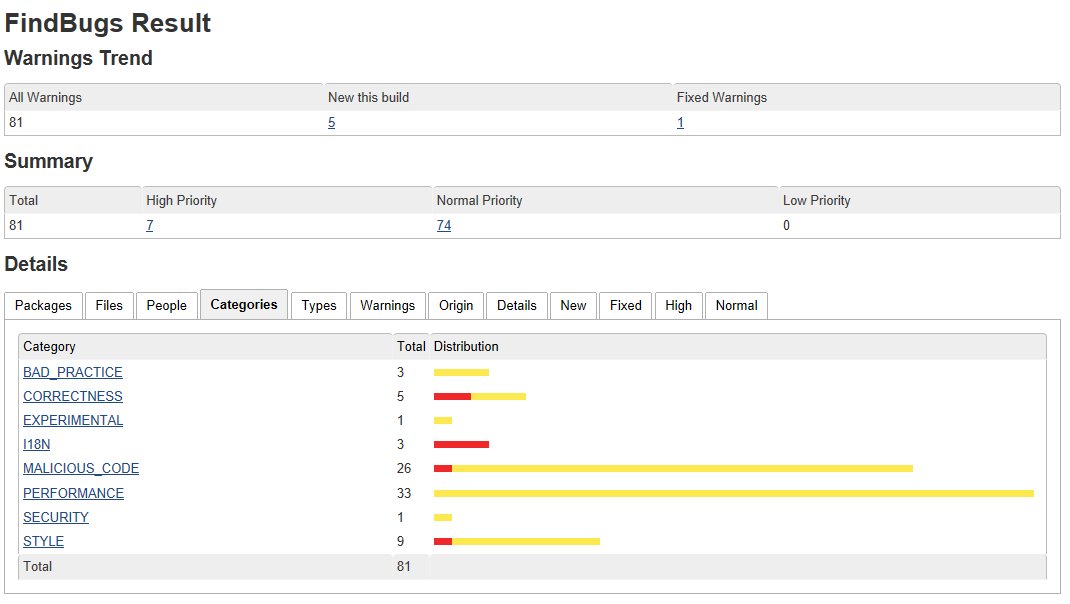Click the I18N red distribution bar
The image size is (1070, 604).
(461, 445)
